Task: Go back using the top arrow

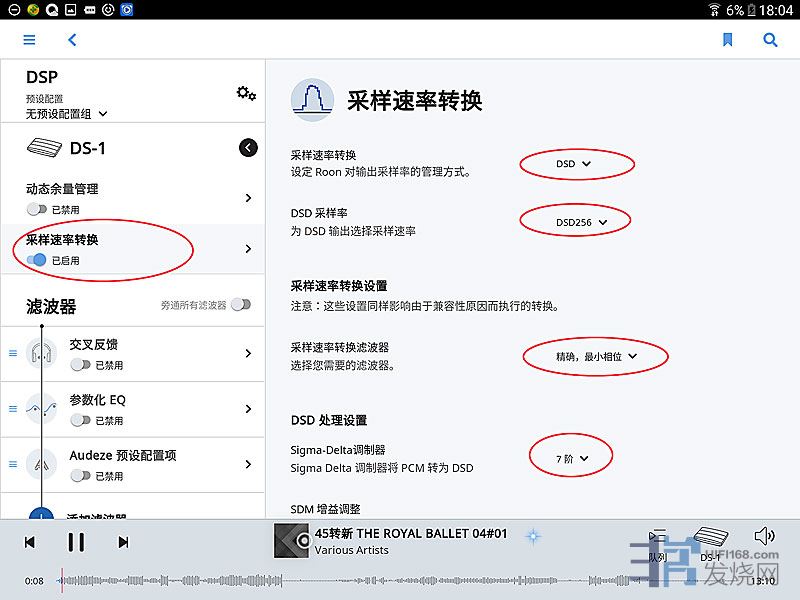Action: point(72,40)
